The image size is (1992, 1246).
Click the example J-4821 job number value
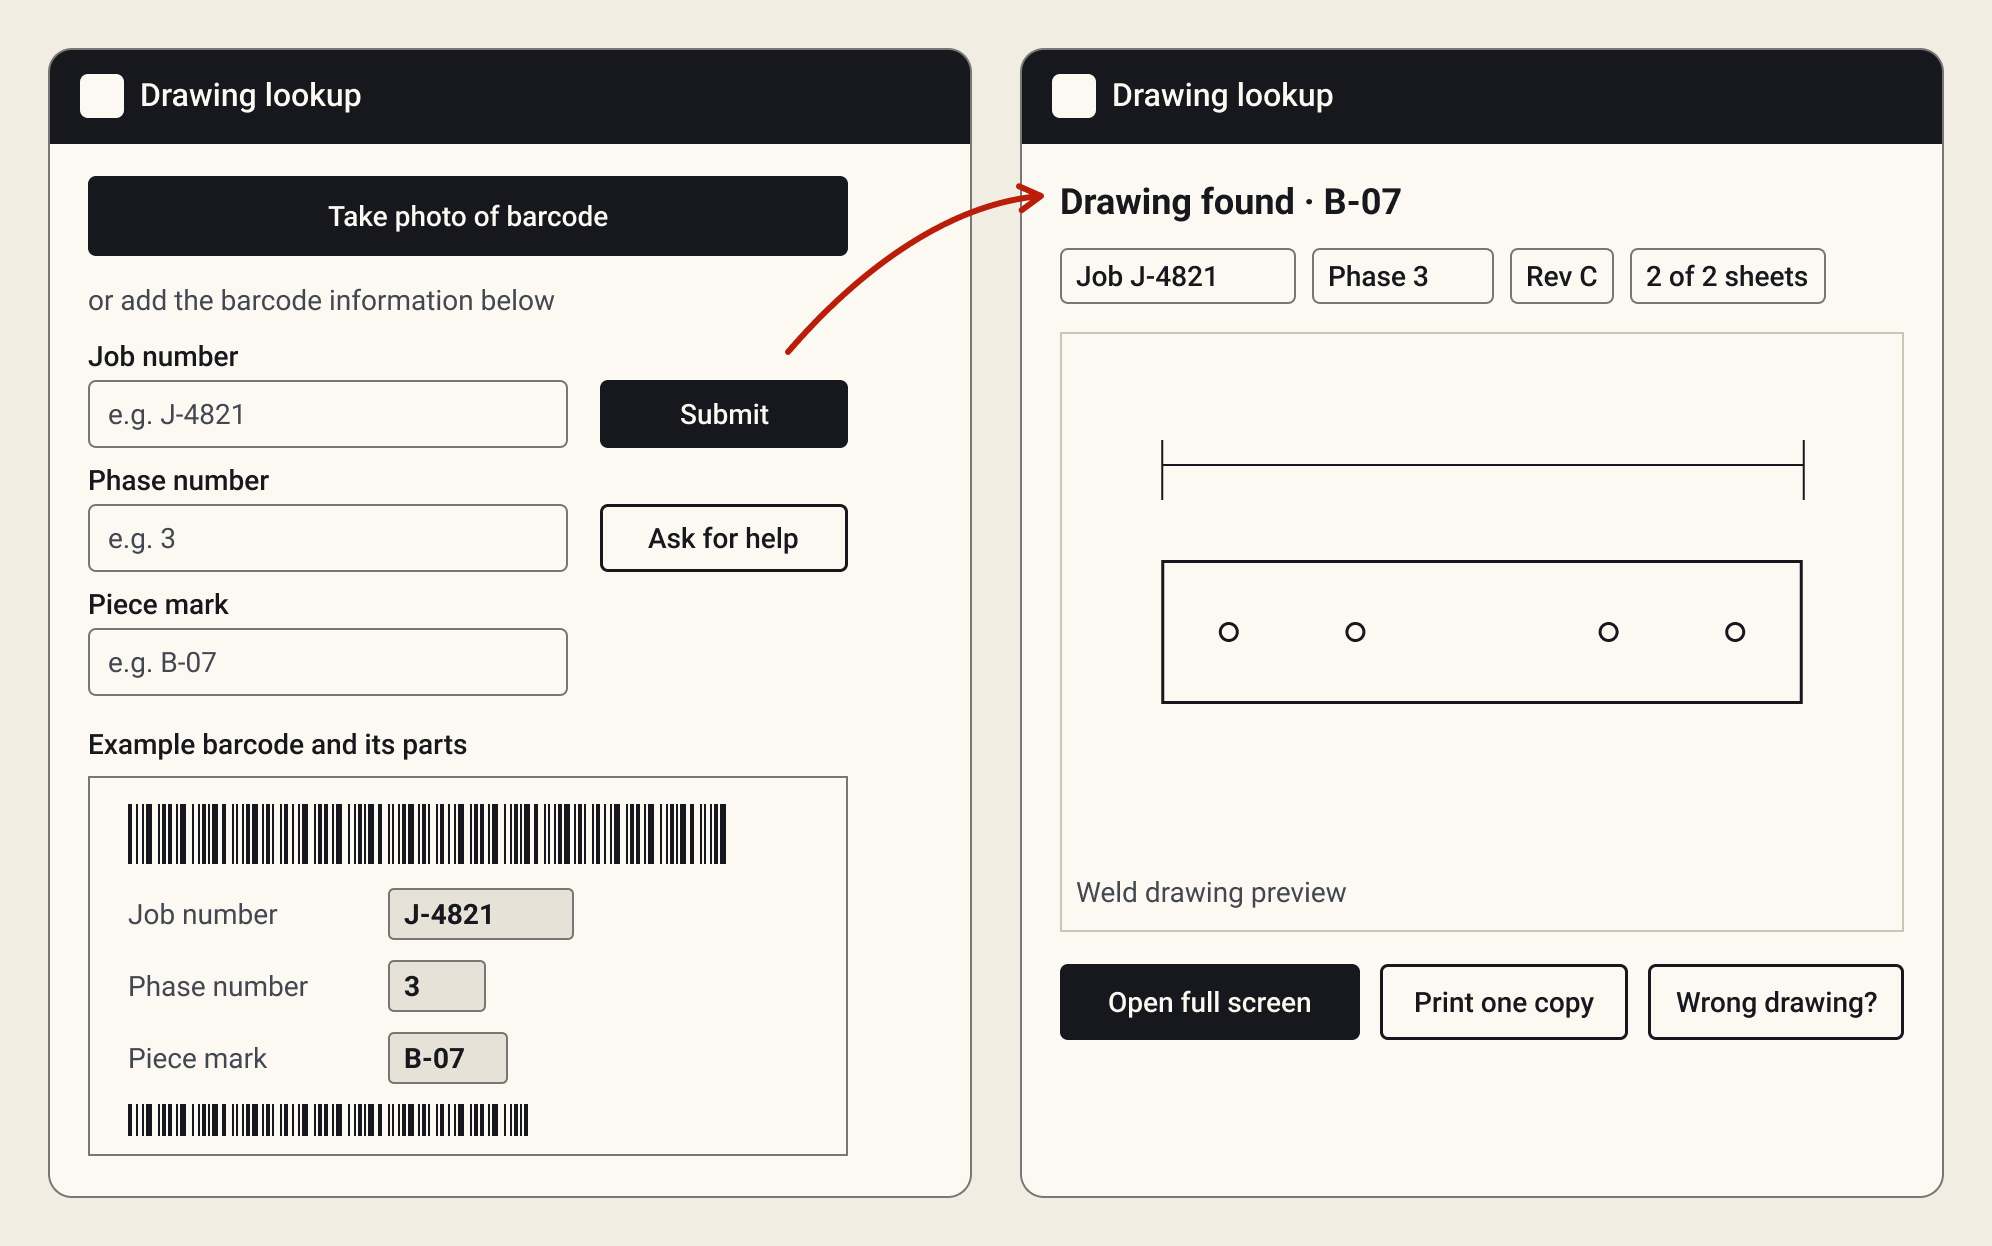tap(481, 914)
